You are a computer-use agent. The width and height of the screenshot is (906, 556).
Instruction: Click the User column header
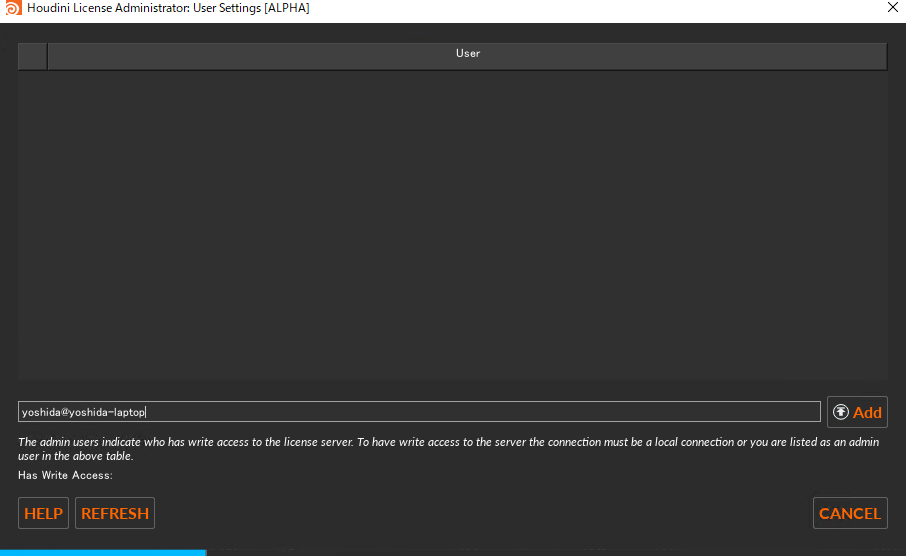[467, 56]
